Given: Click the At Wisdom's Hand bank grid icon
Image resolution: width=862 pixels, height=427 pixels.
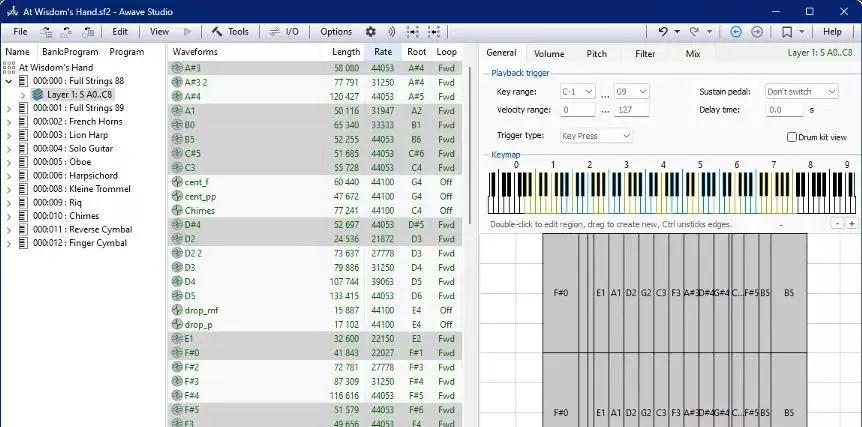Looking at the screenshot, I should point(9,67).
